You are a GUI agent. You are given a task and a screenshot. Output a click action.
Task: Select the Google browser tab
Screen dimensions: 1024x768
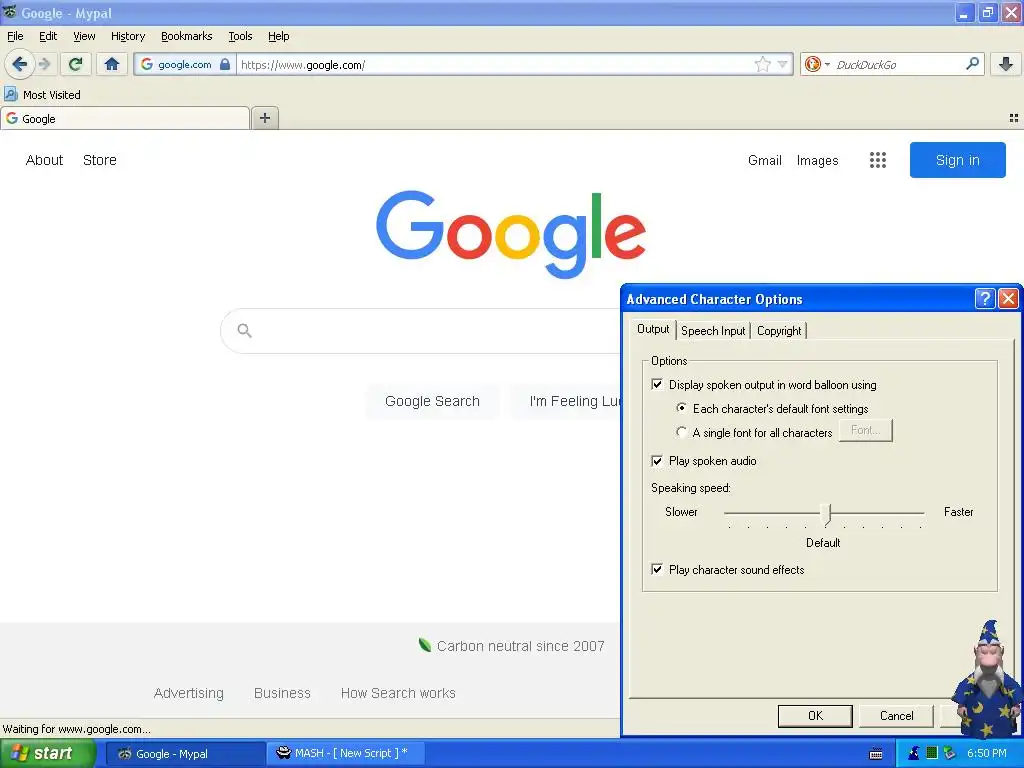[x=125, y=118]
